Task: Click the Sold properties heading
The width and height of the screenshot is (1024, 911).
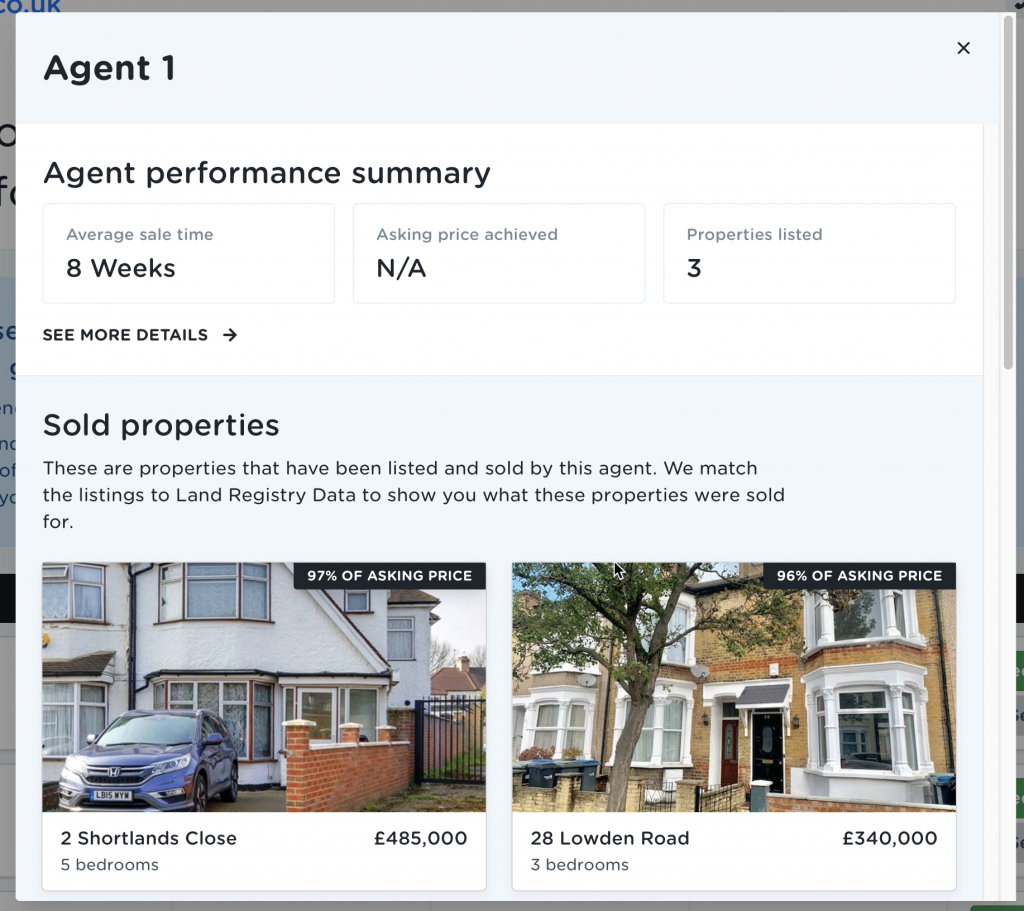Action: pyautogui.click(x=161, y=425)
